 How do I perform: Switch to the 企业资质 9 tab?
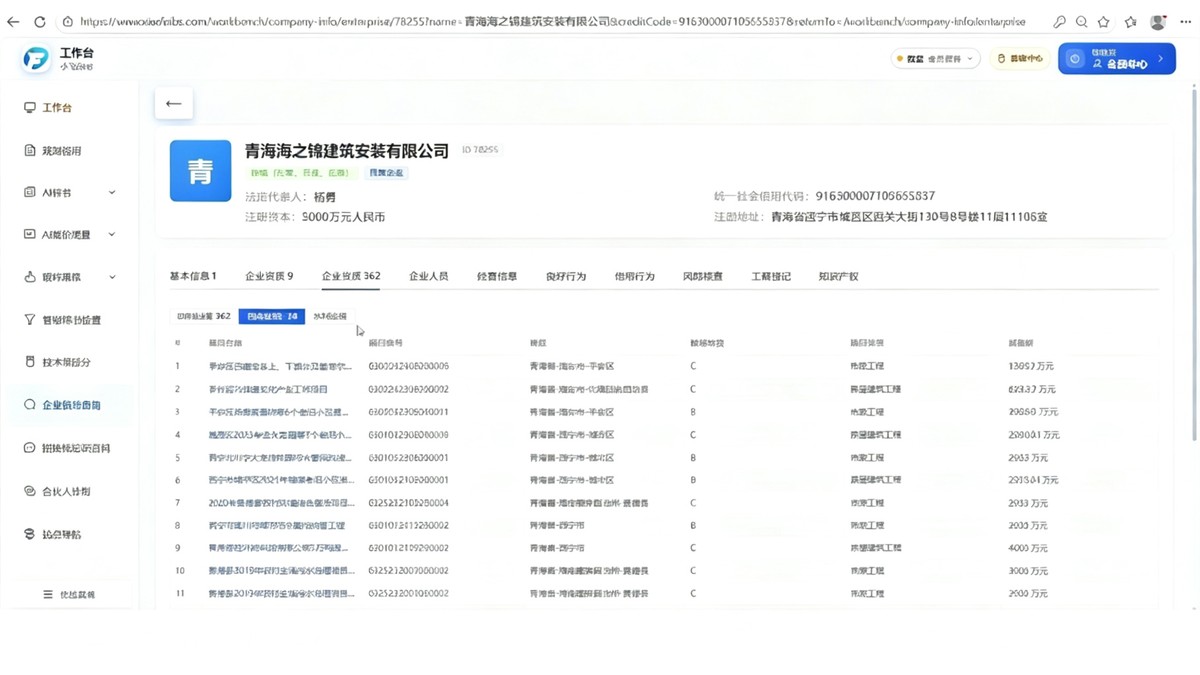(269, 276)
